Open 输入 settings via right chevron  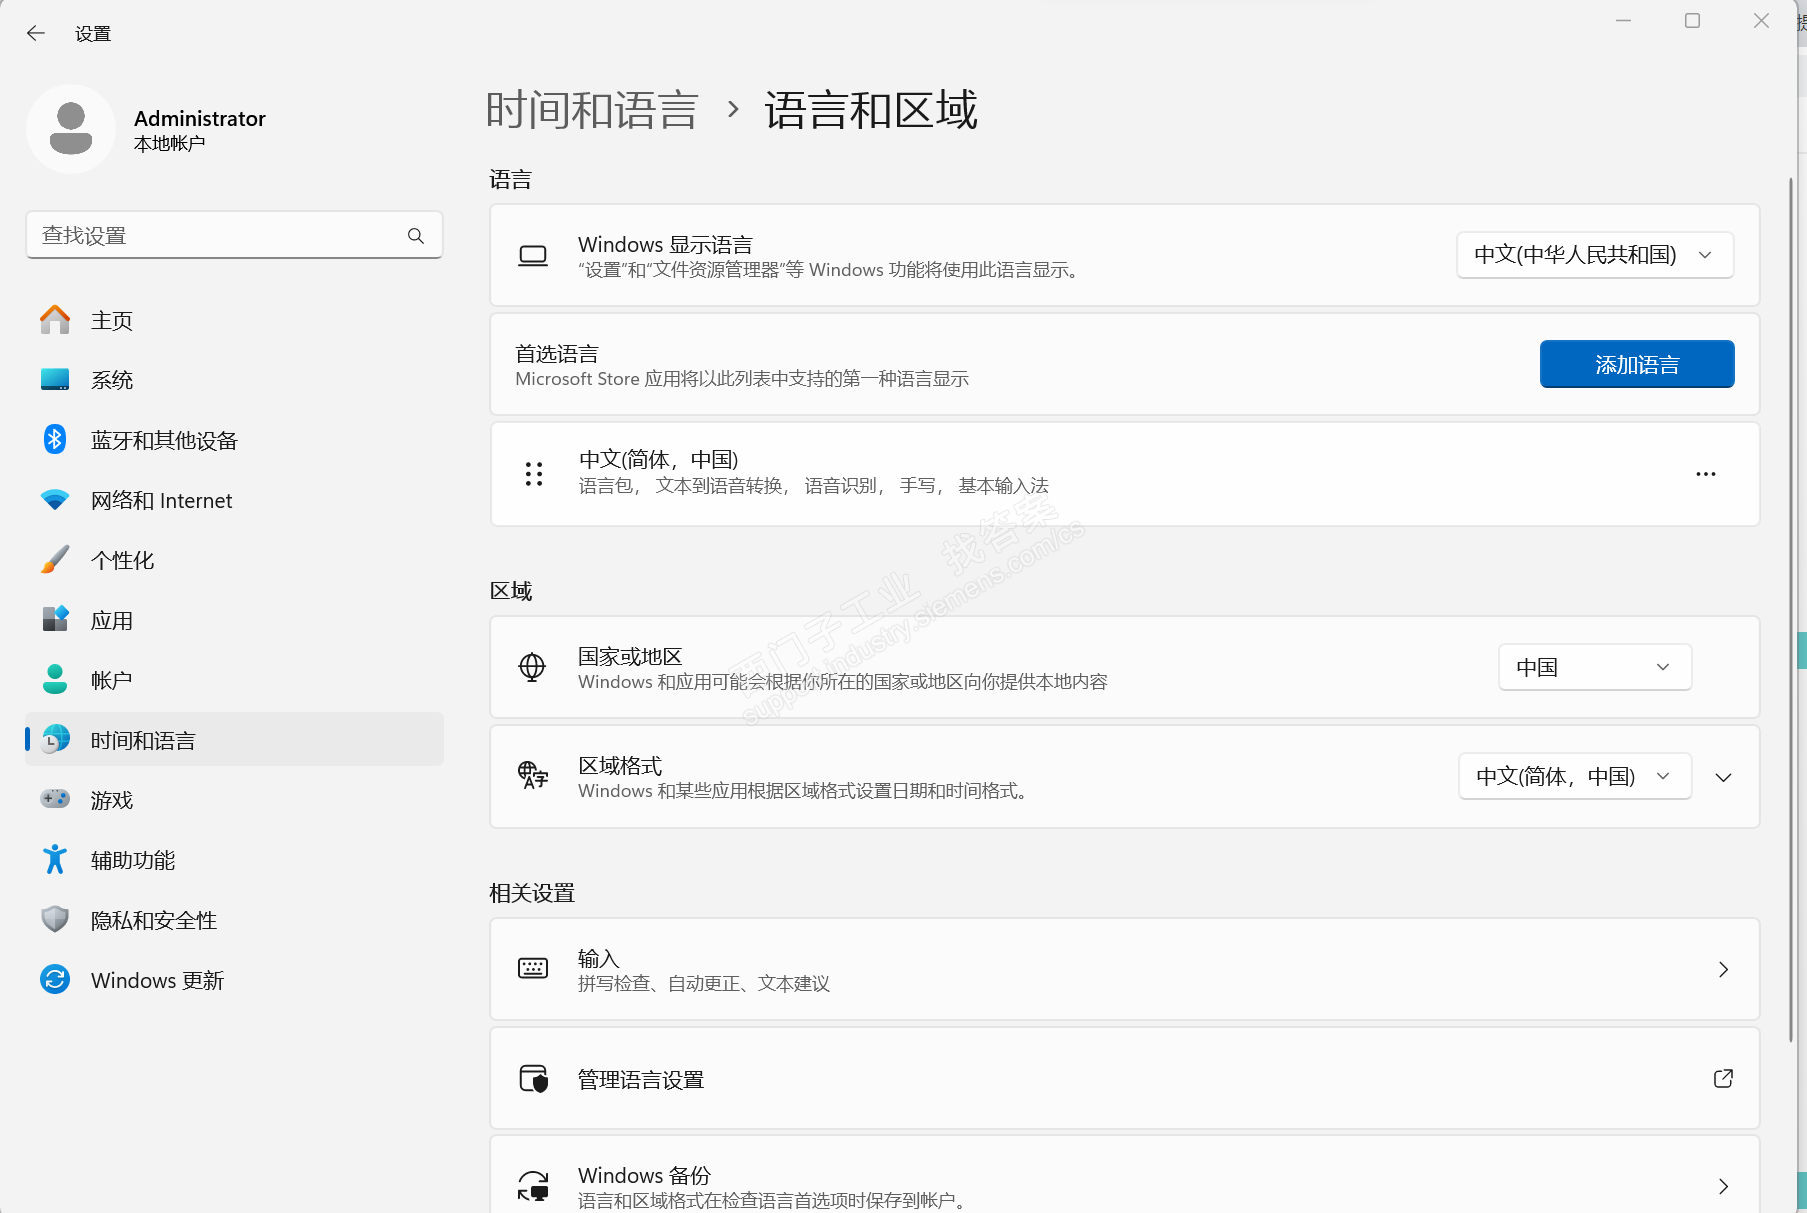(1723, 969)
